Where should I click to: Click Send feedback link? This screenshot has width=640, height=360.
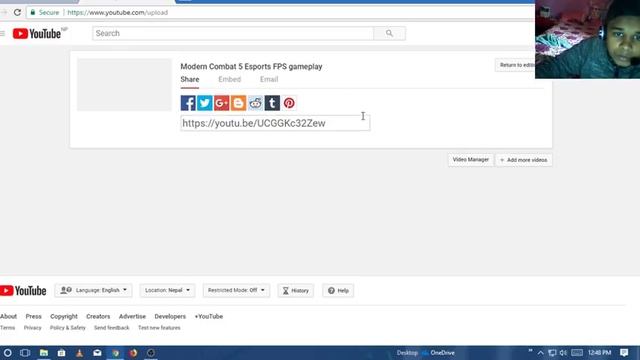click(111, 328)
